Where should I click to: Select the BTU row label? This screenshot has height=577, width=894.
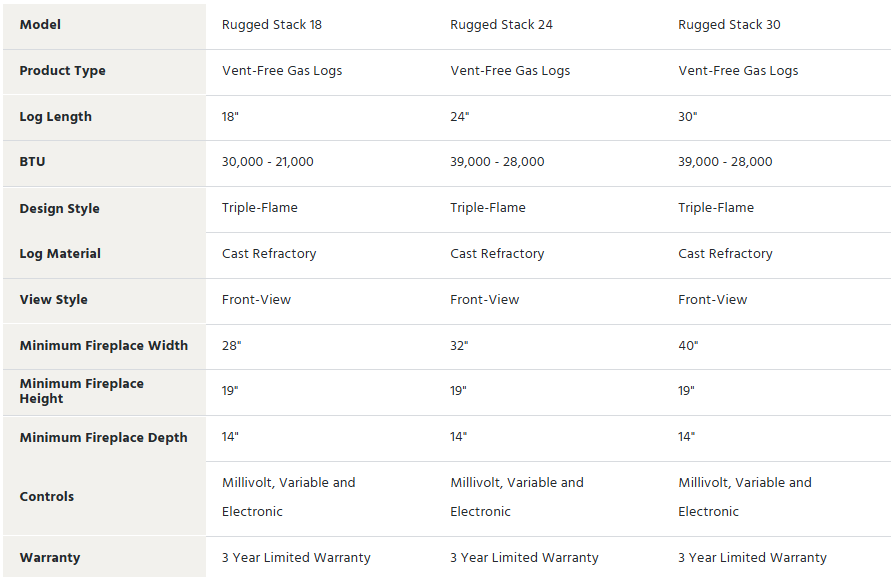point(32,162)
